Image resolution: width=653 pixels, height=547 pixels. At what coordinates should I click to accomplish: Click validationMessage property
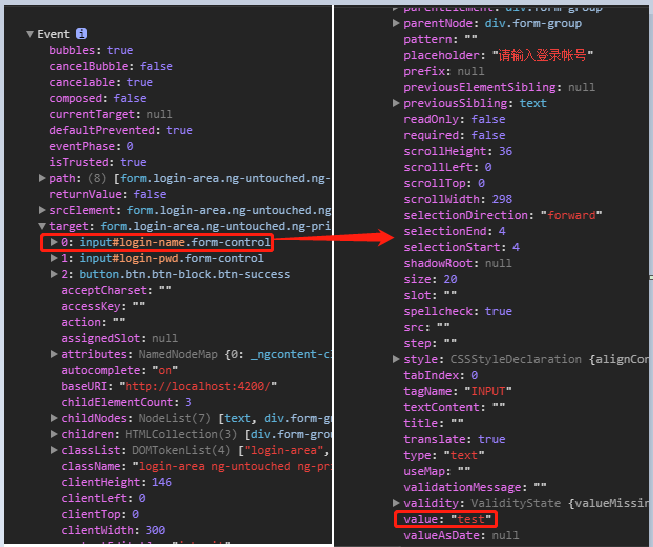(x=475, y=487)
